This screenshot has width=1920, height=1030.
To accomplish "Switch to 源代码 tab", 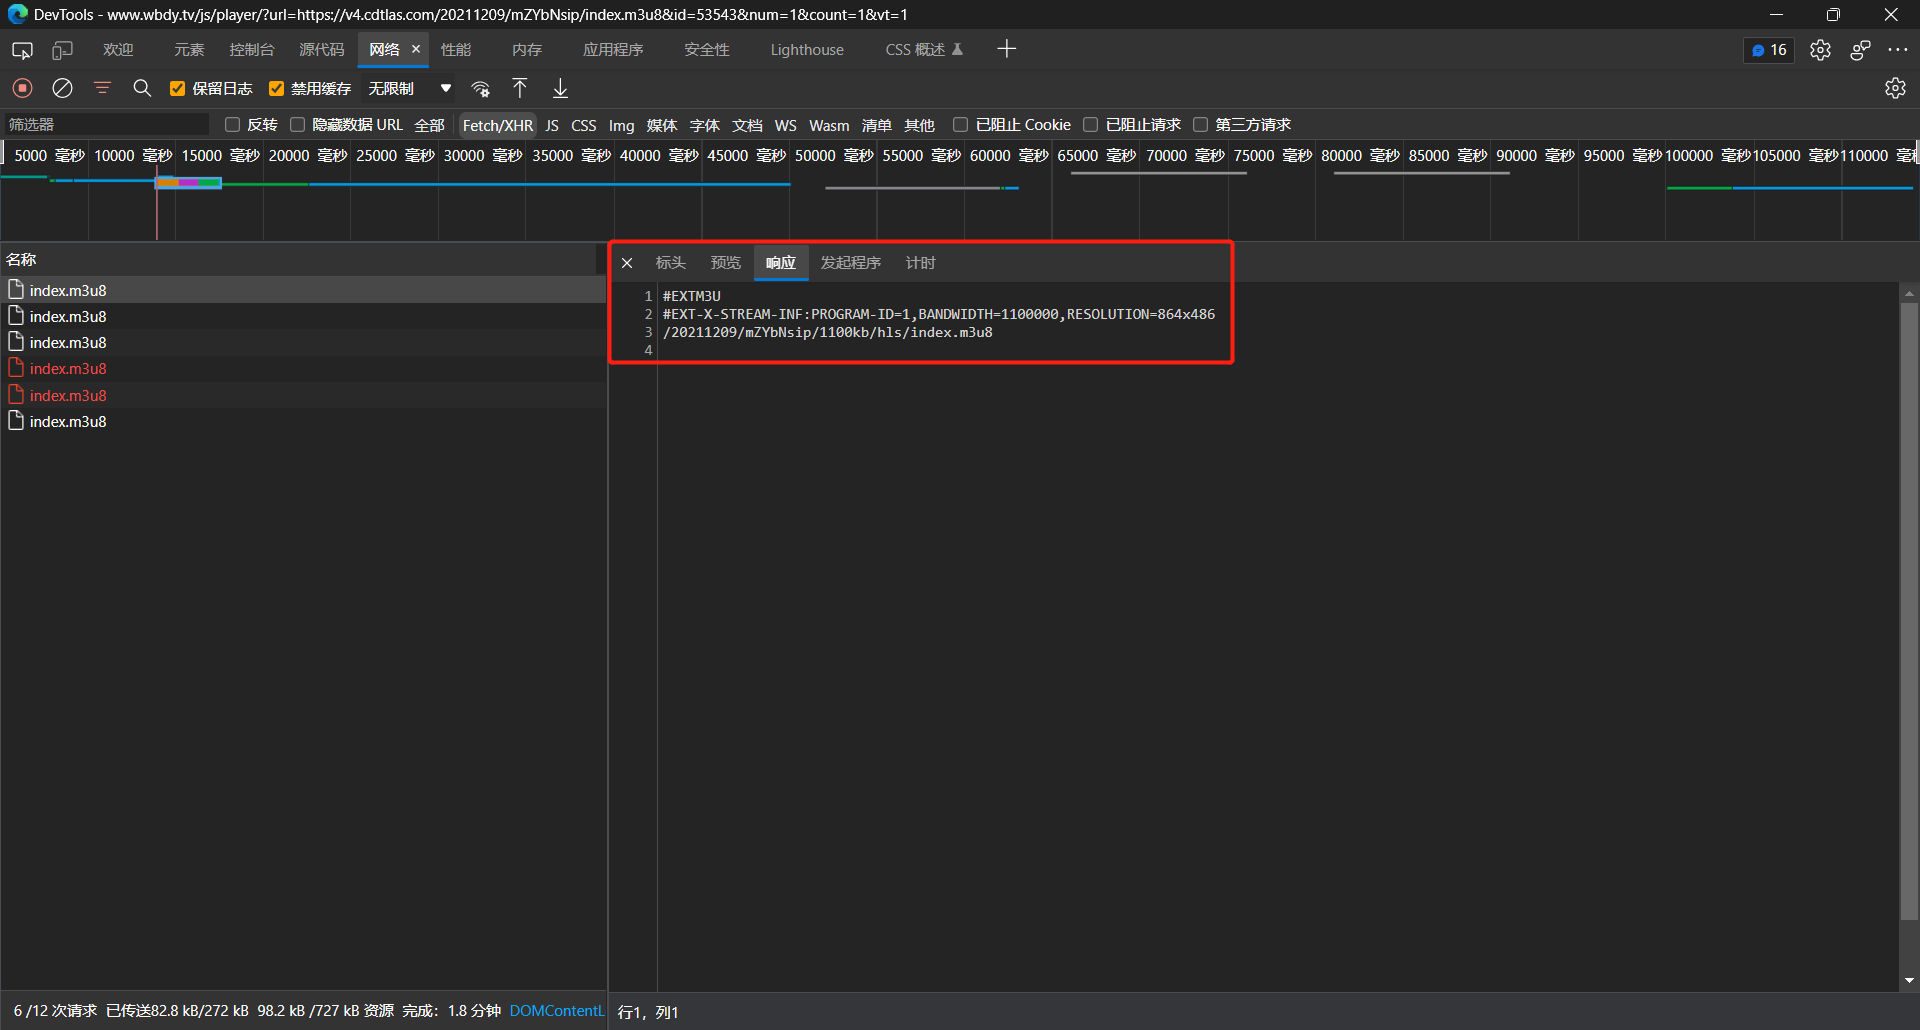I will tap(321, 50).
